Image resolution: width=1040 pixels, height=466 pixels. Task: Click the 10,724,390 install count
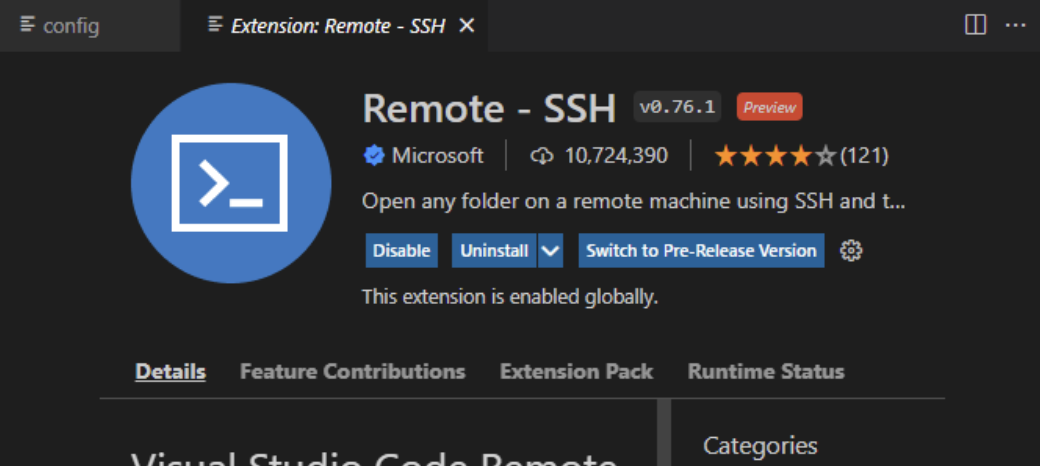click(616, 156)
